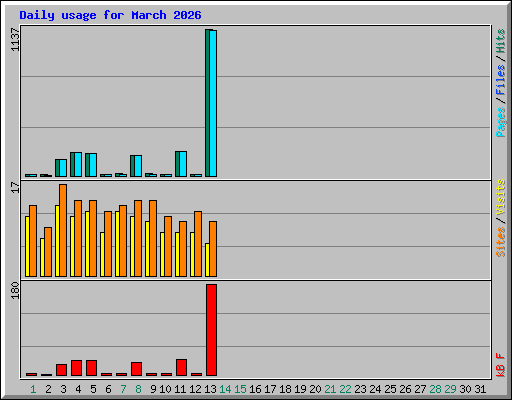Click the cyan bar for day 11
This screenshot has width=512, height=400.
coord(183,164)
